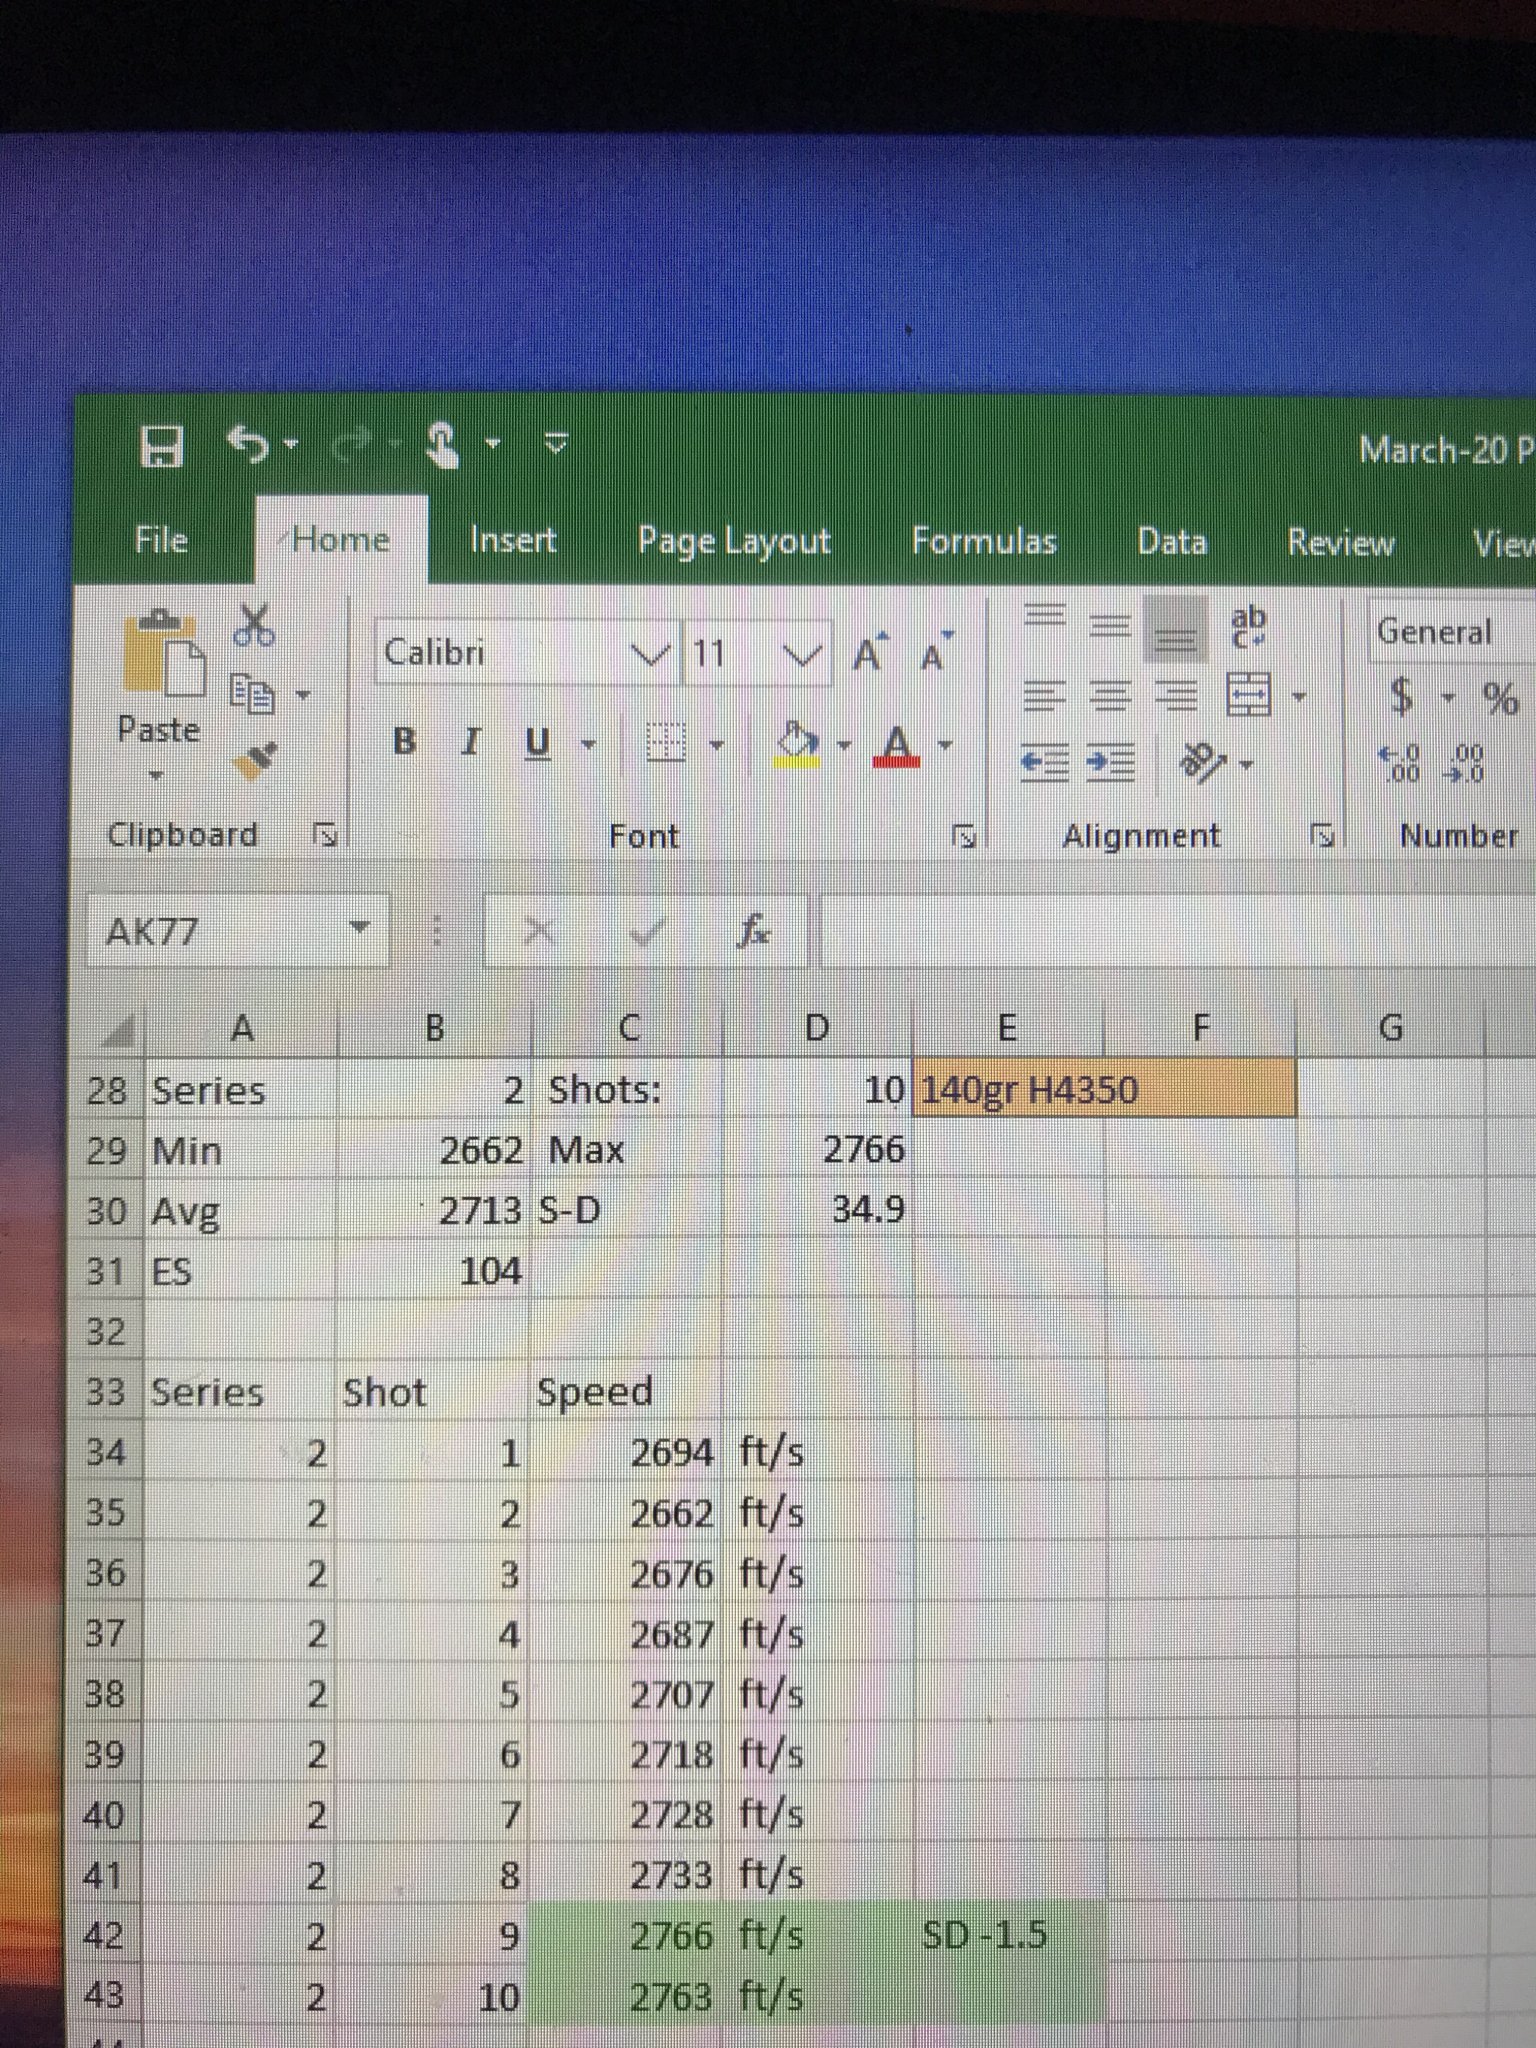Expand the Copy dropdown arrow

[x=303, y=694]
